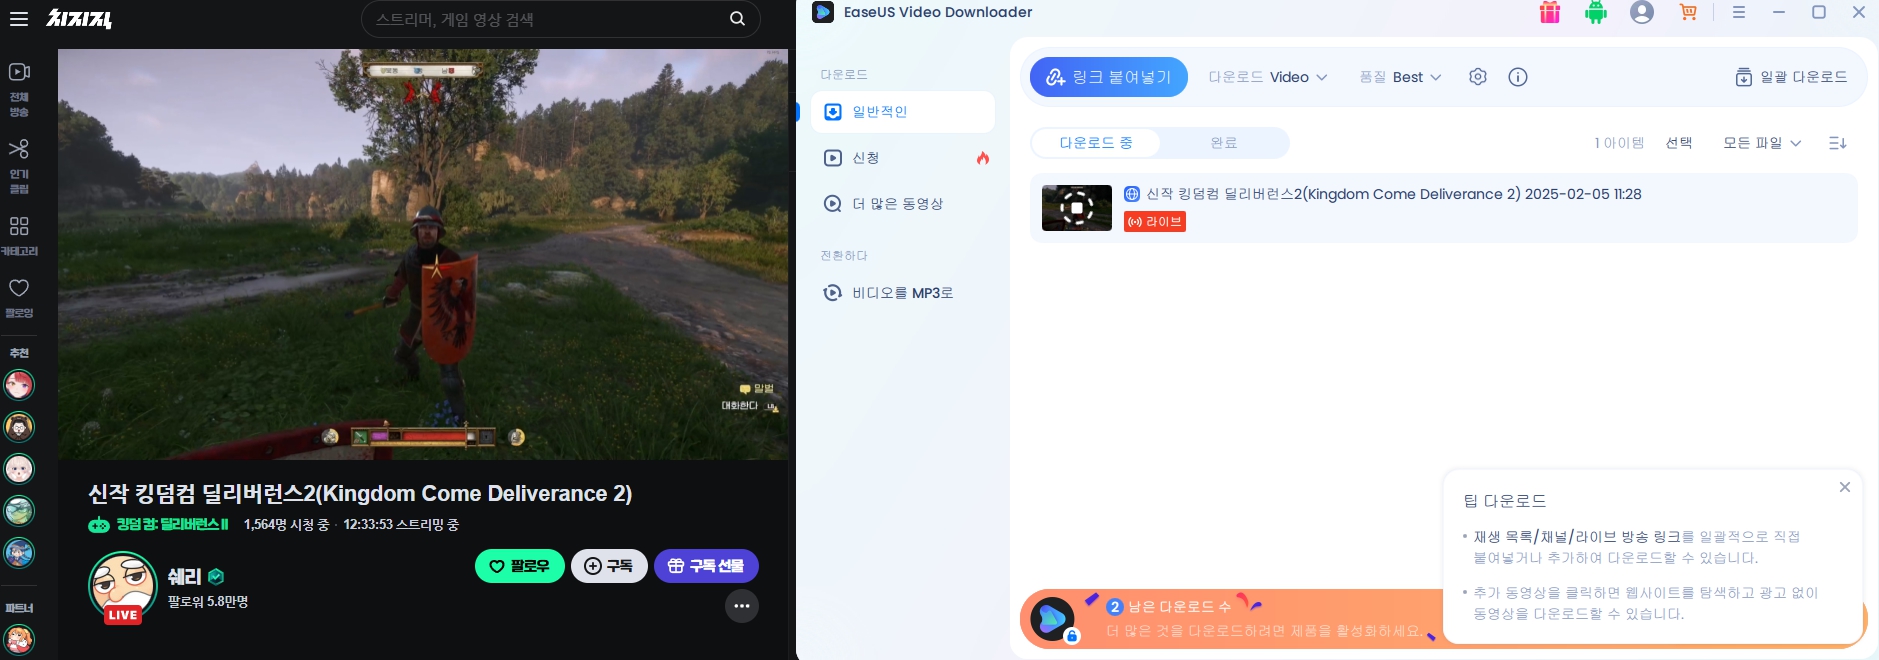
Task: Click the purple 구독 선물 gift subscription button
Action: click(706, 566)
